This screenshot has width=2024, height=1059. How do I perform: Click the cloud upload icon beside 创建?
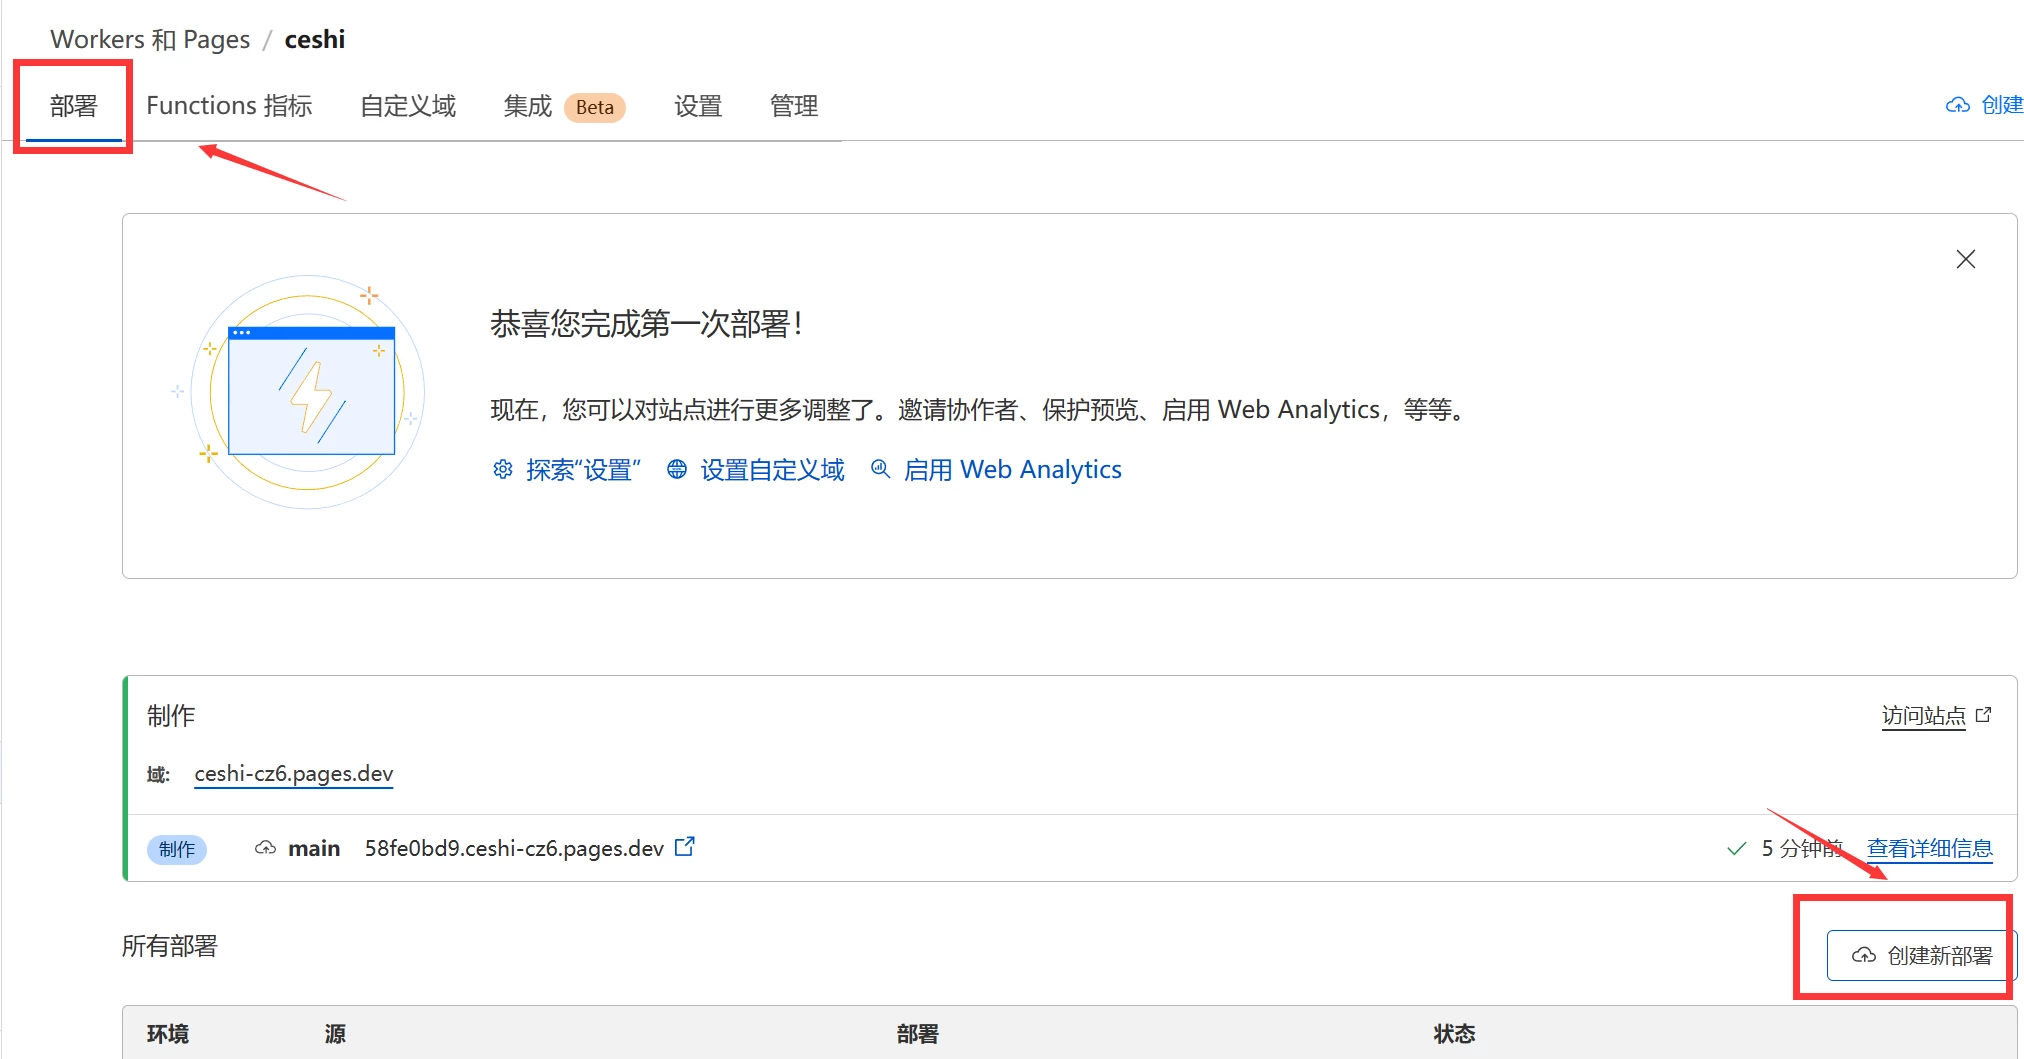[1957, 105]
